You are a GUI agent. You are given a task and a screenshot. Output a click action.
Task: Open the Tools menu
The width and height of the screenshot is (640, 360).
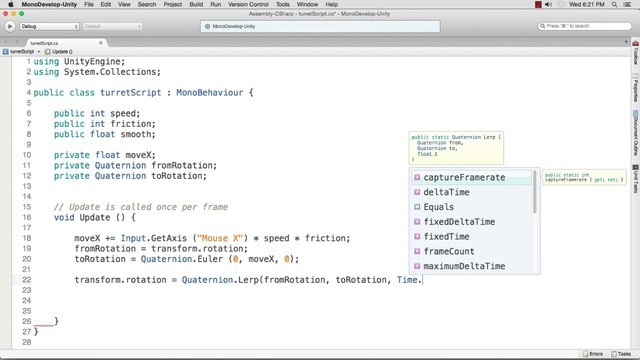(x=282, y=4)
